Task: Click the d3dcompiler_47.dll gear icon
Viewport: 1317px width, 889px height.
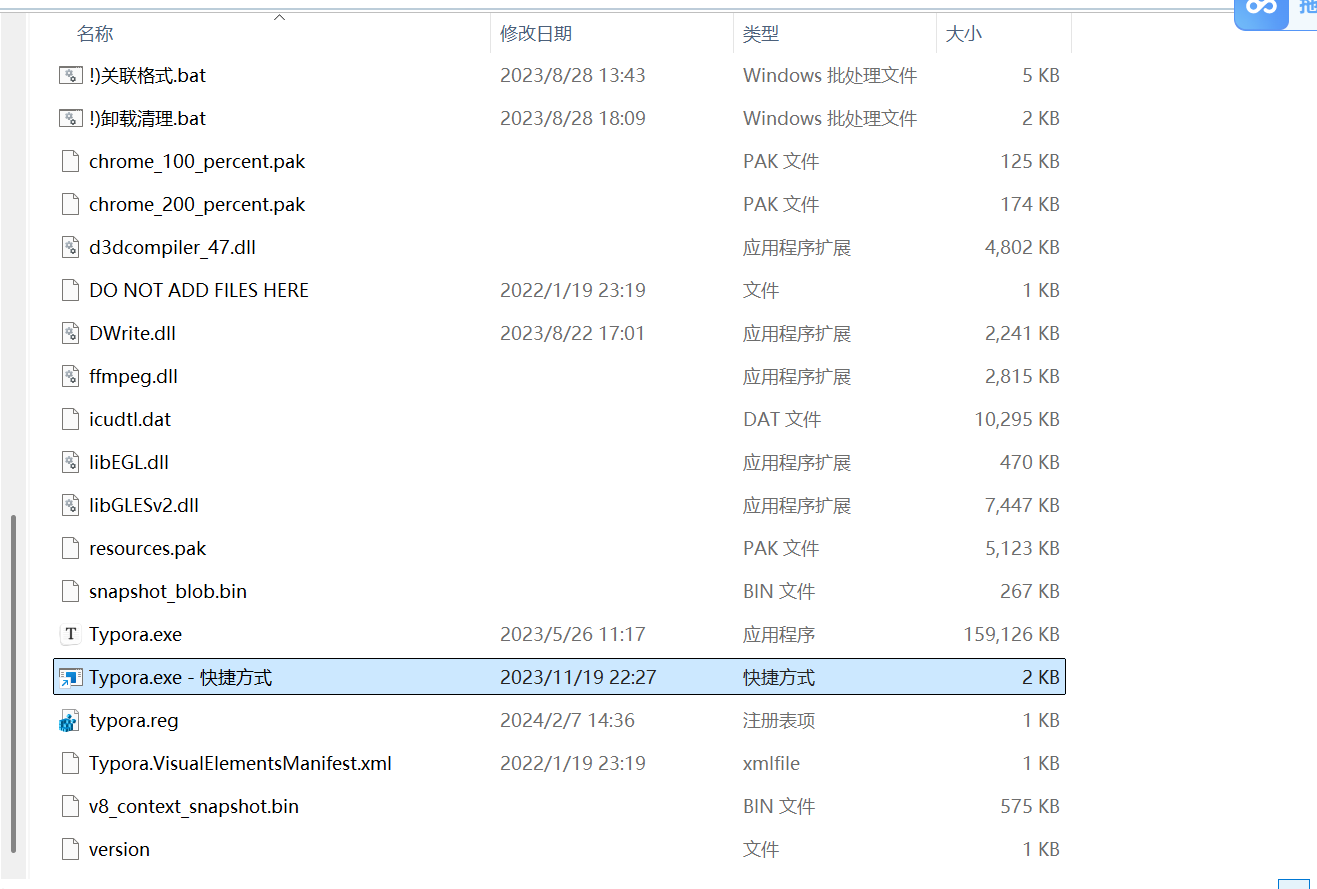Action: click(70, 247)
